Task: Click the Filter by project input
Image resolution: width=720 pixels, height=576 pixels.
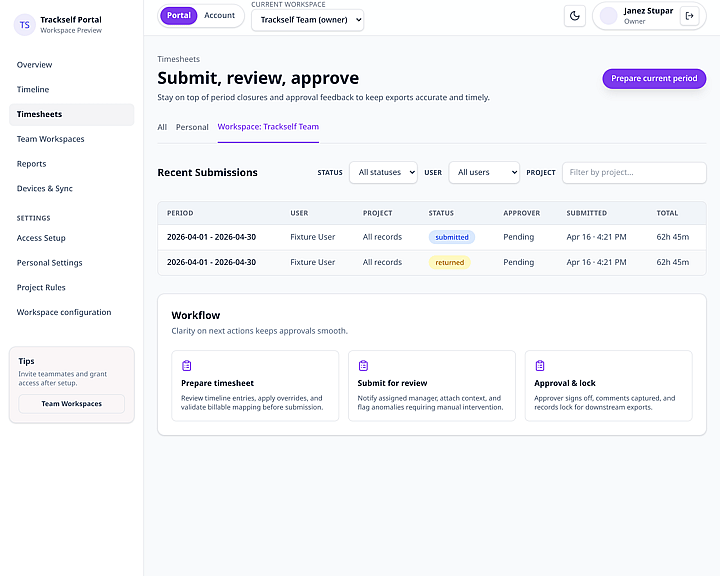Action: click(x=634, y=173)
